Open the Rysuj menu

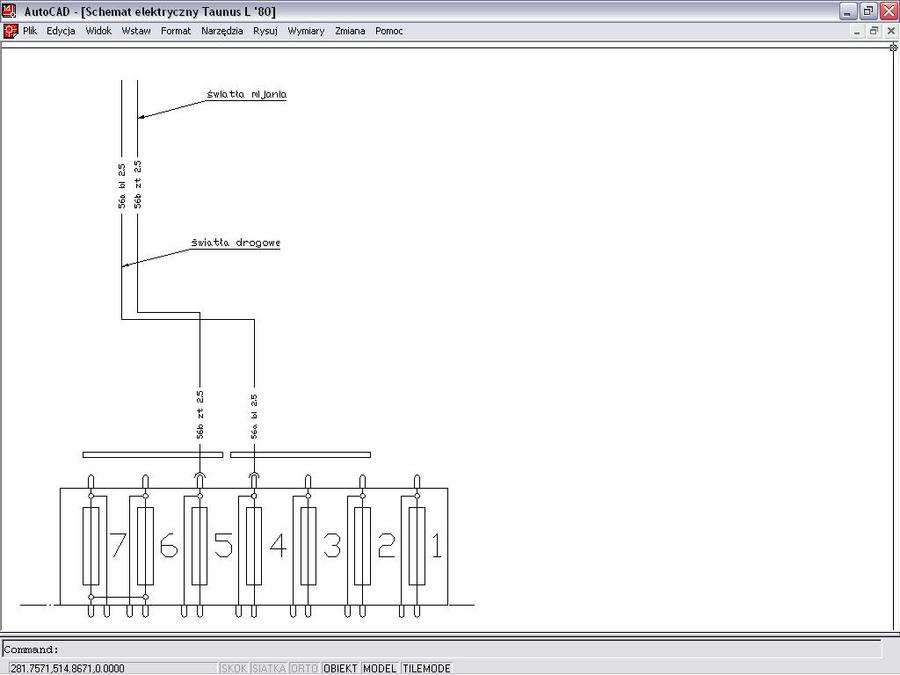point(265,31)
